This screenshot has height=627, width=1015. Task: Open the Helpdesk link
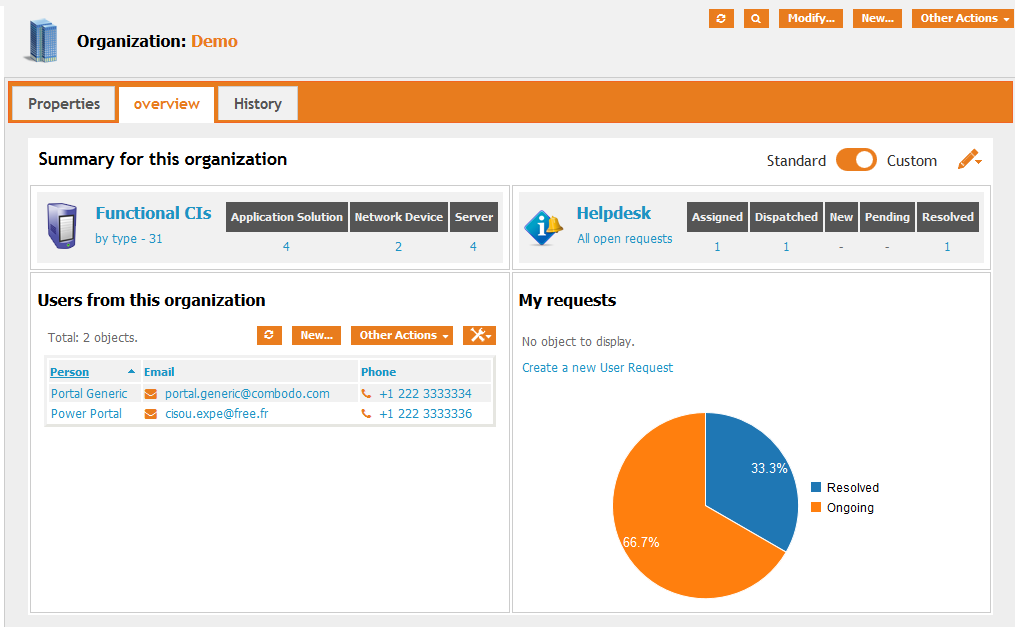(x=614, y=213)
